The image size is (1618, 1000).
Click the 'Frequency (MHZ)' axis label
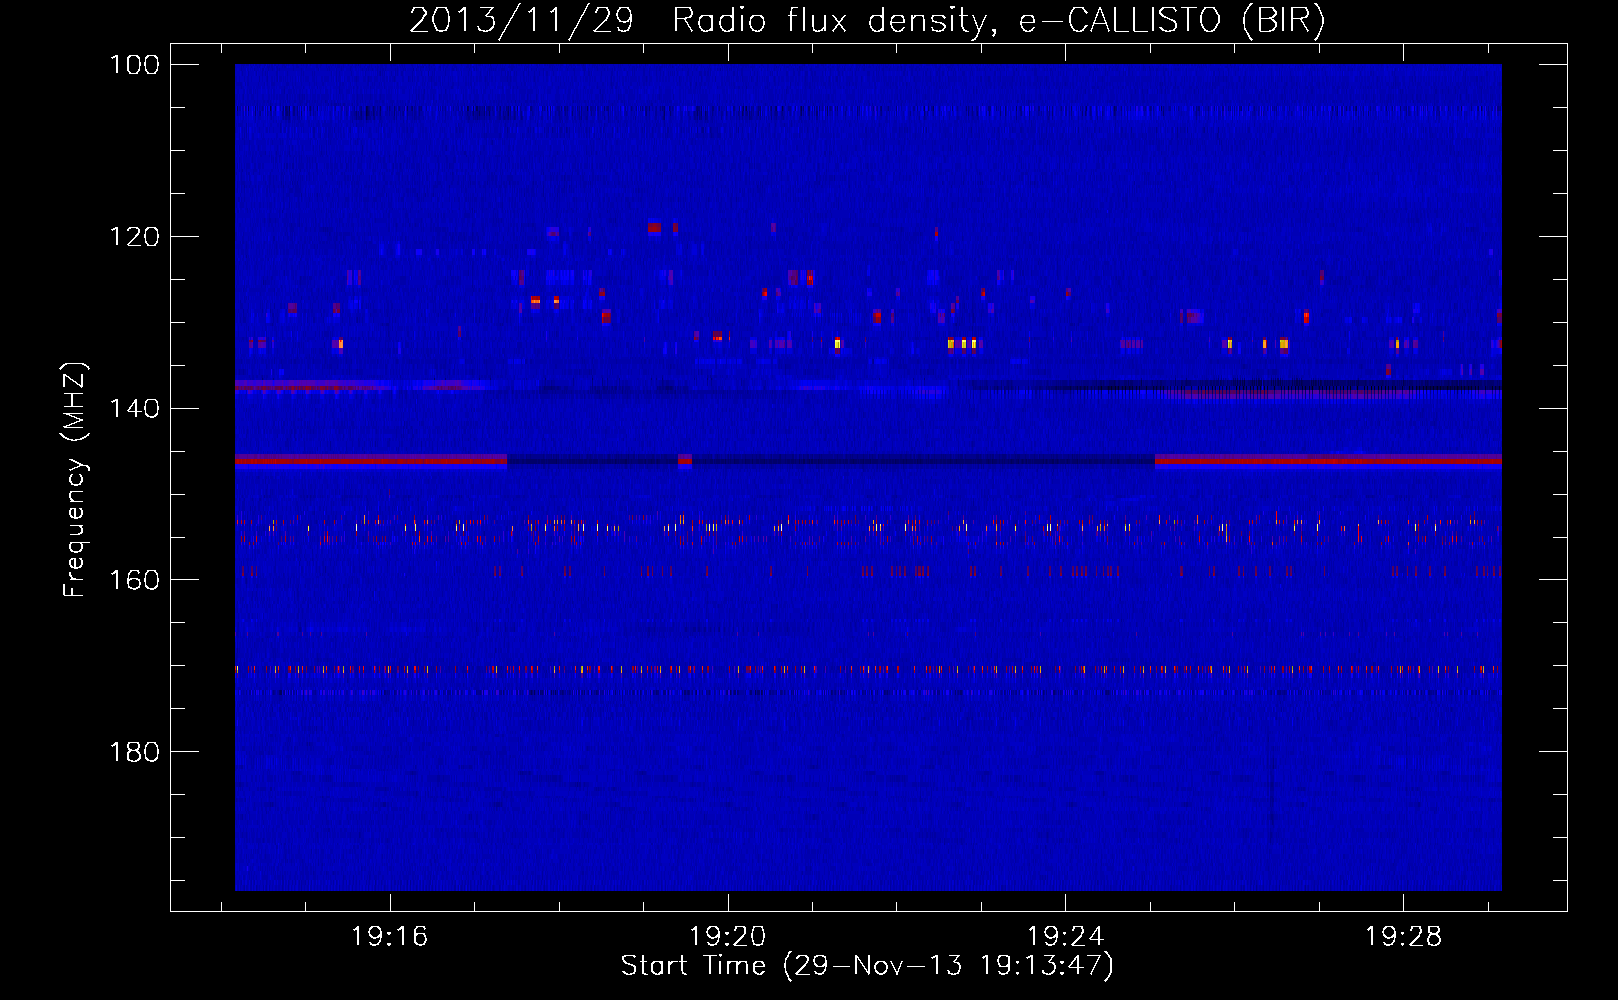coord(75,480)
